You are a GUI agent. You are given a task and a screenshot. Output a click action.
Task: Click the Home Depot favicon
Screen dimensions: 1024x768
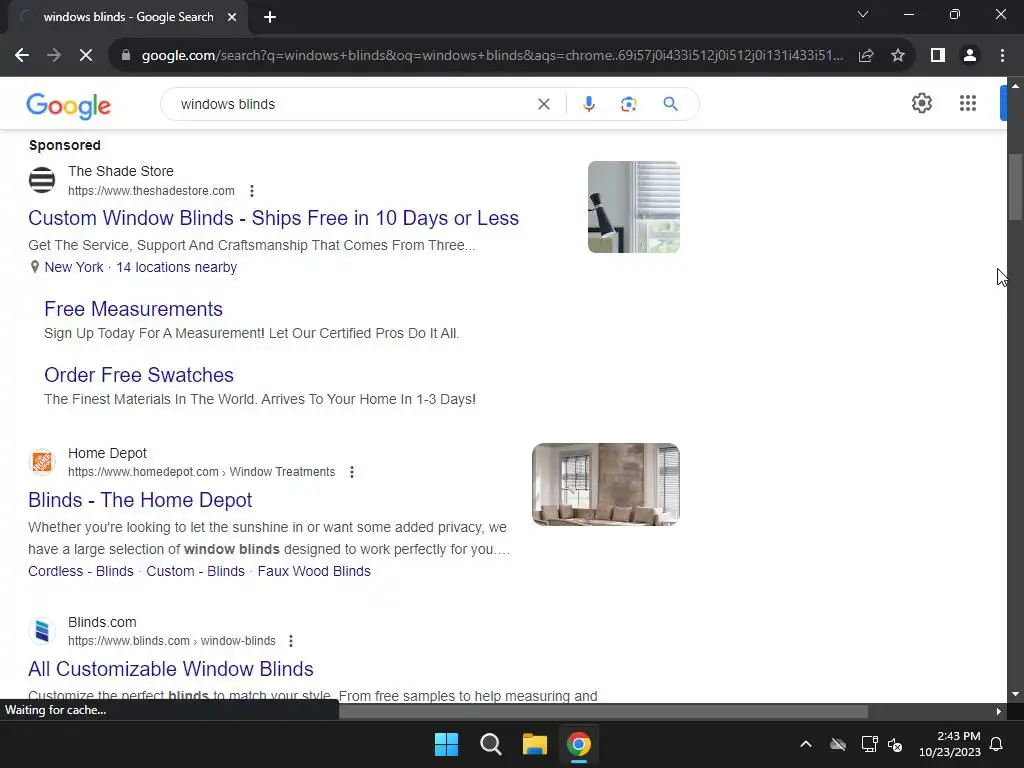[42, 462]
